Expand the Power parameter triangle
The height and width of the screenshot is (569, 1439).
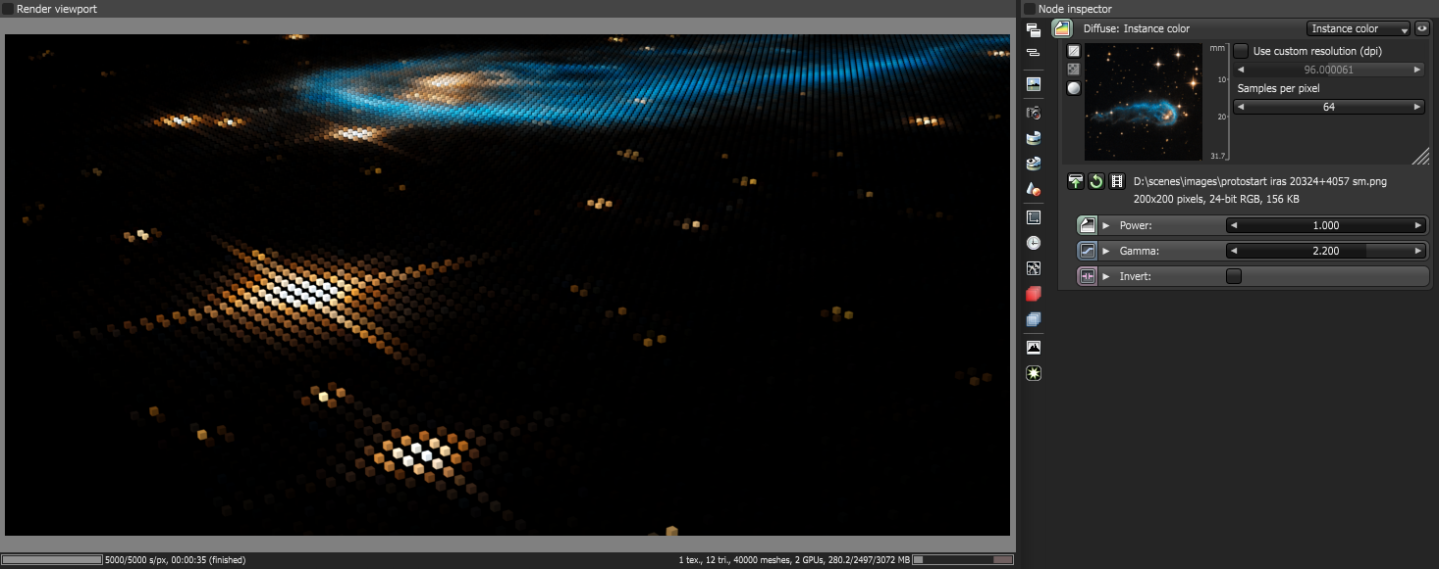pyautogui.click(x=1106, y=226)
